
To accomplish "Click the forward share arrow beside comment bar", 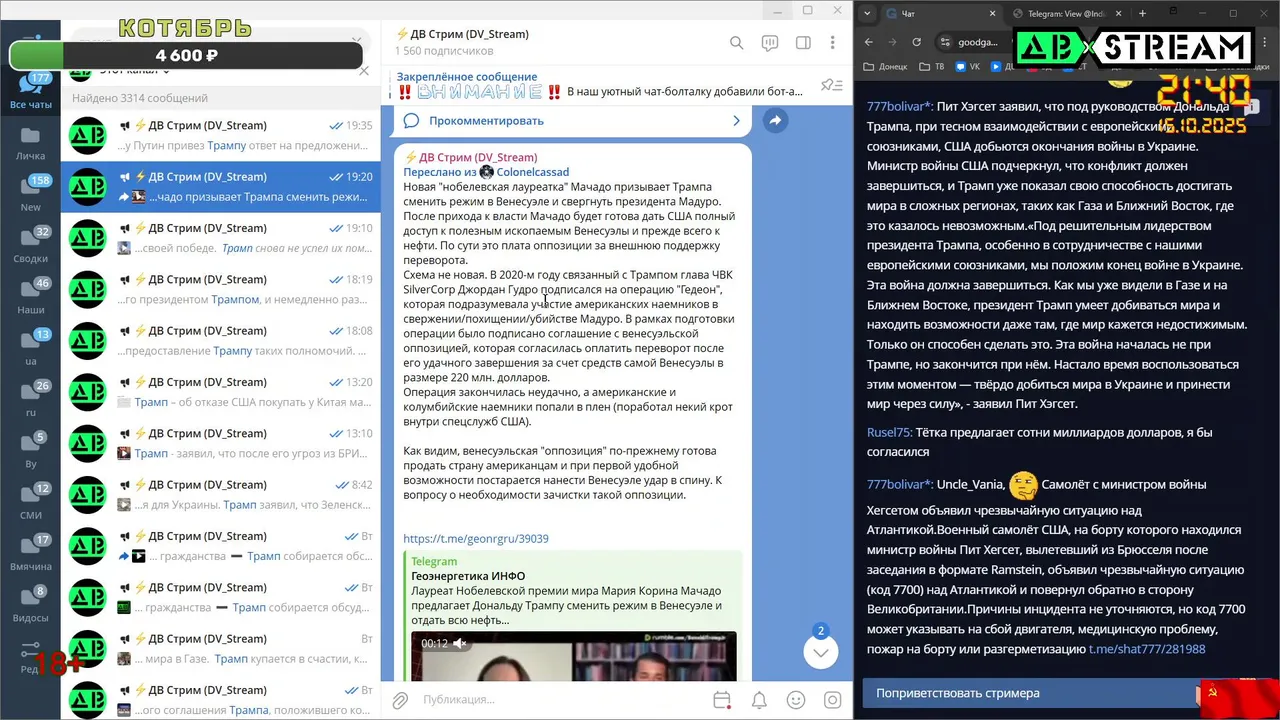I will point(774,121).
